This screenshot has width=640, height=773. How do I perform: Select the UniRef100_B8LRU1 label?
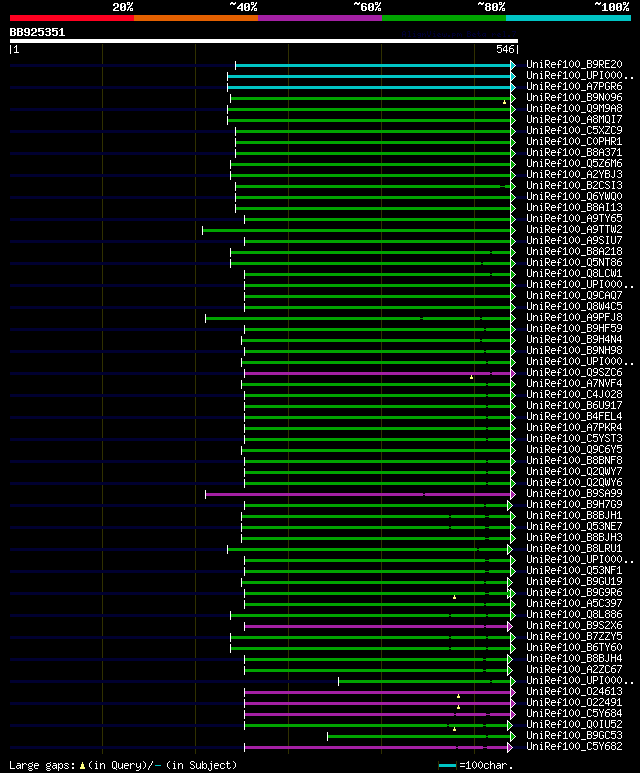[x=574, y=549]
